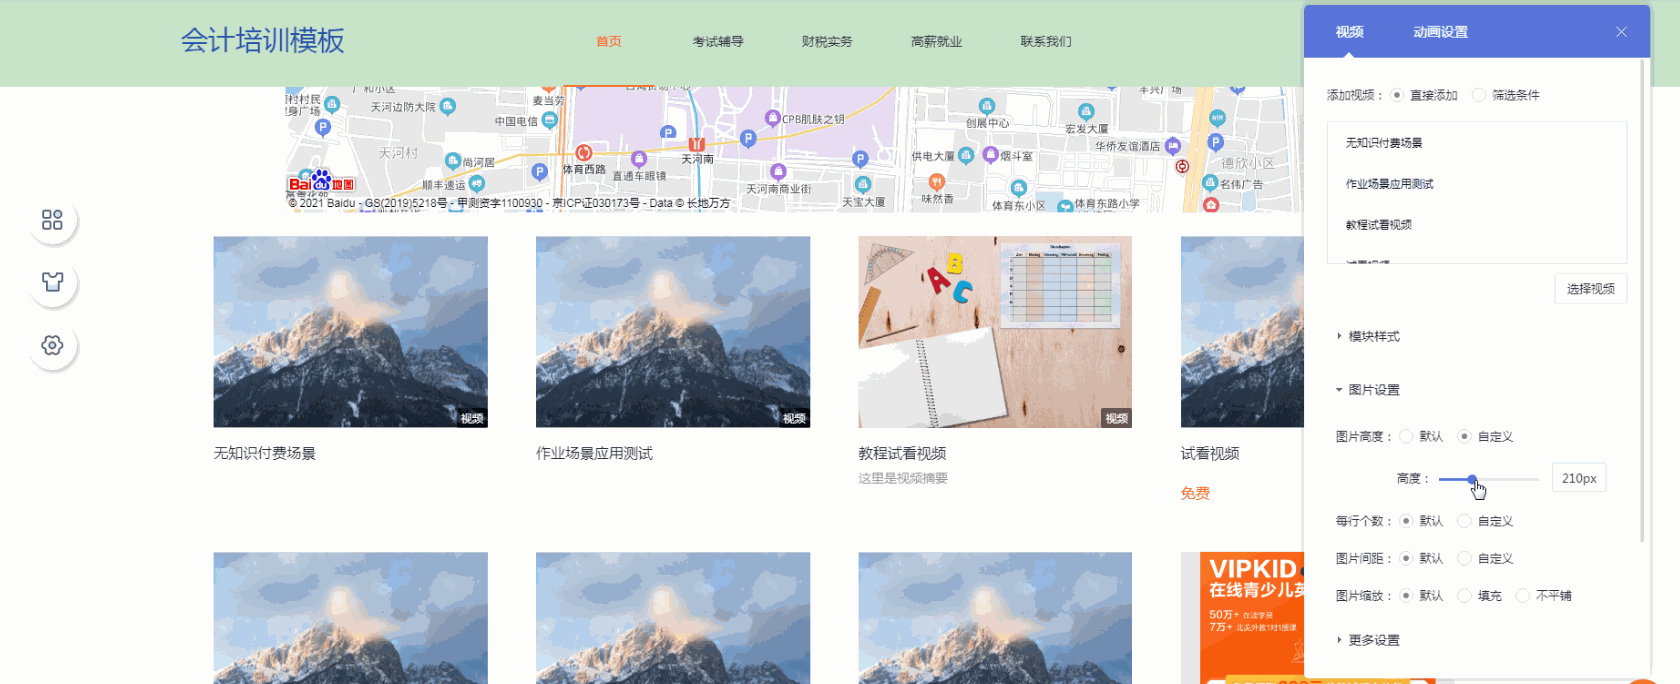Open the shirt-shaped theme icon in left sidebar
1680x684 pixels.
point(52,282)
